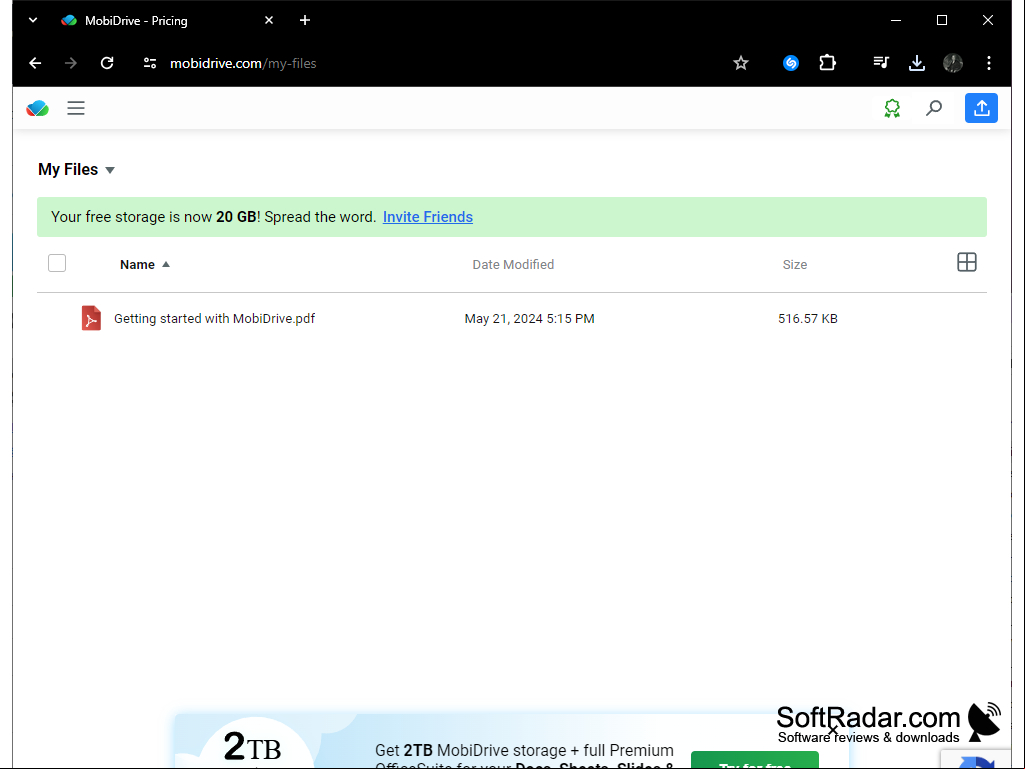Click the blue upload button
This screenshot has height=769, width=1025.
[x=981, y=108]
